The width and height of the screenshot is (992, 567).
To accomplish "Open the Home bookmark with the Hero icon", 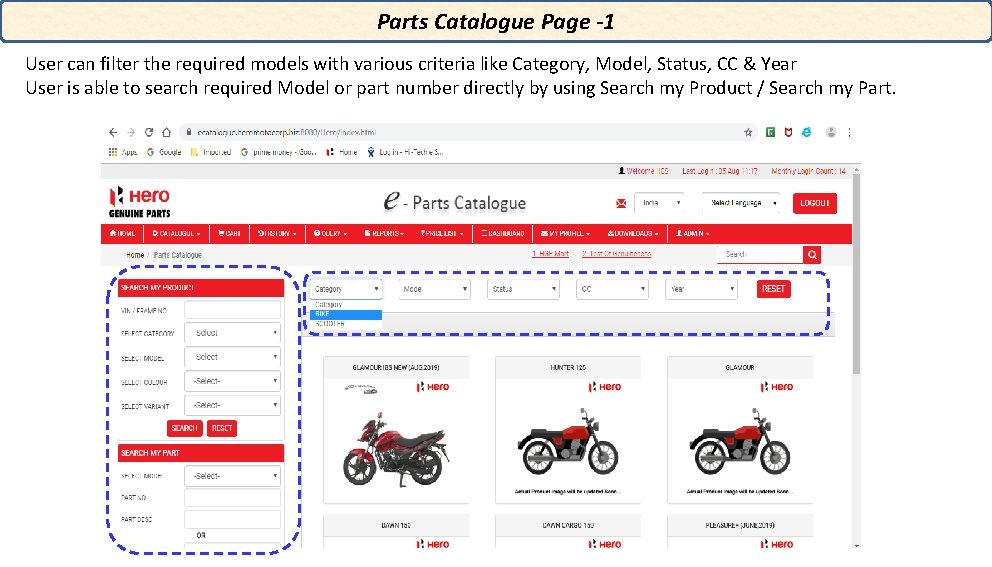I will tap(342, 152).
